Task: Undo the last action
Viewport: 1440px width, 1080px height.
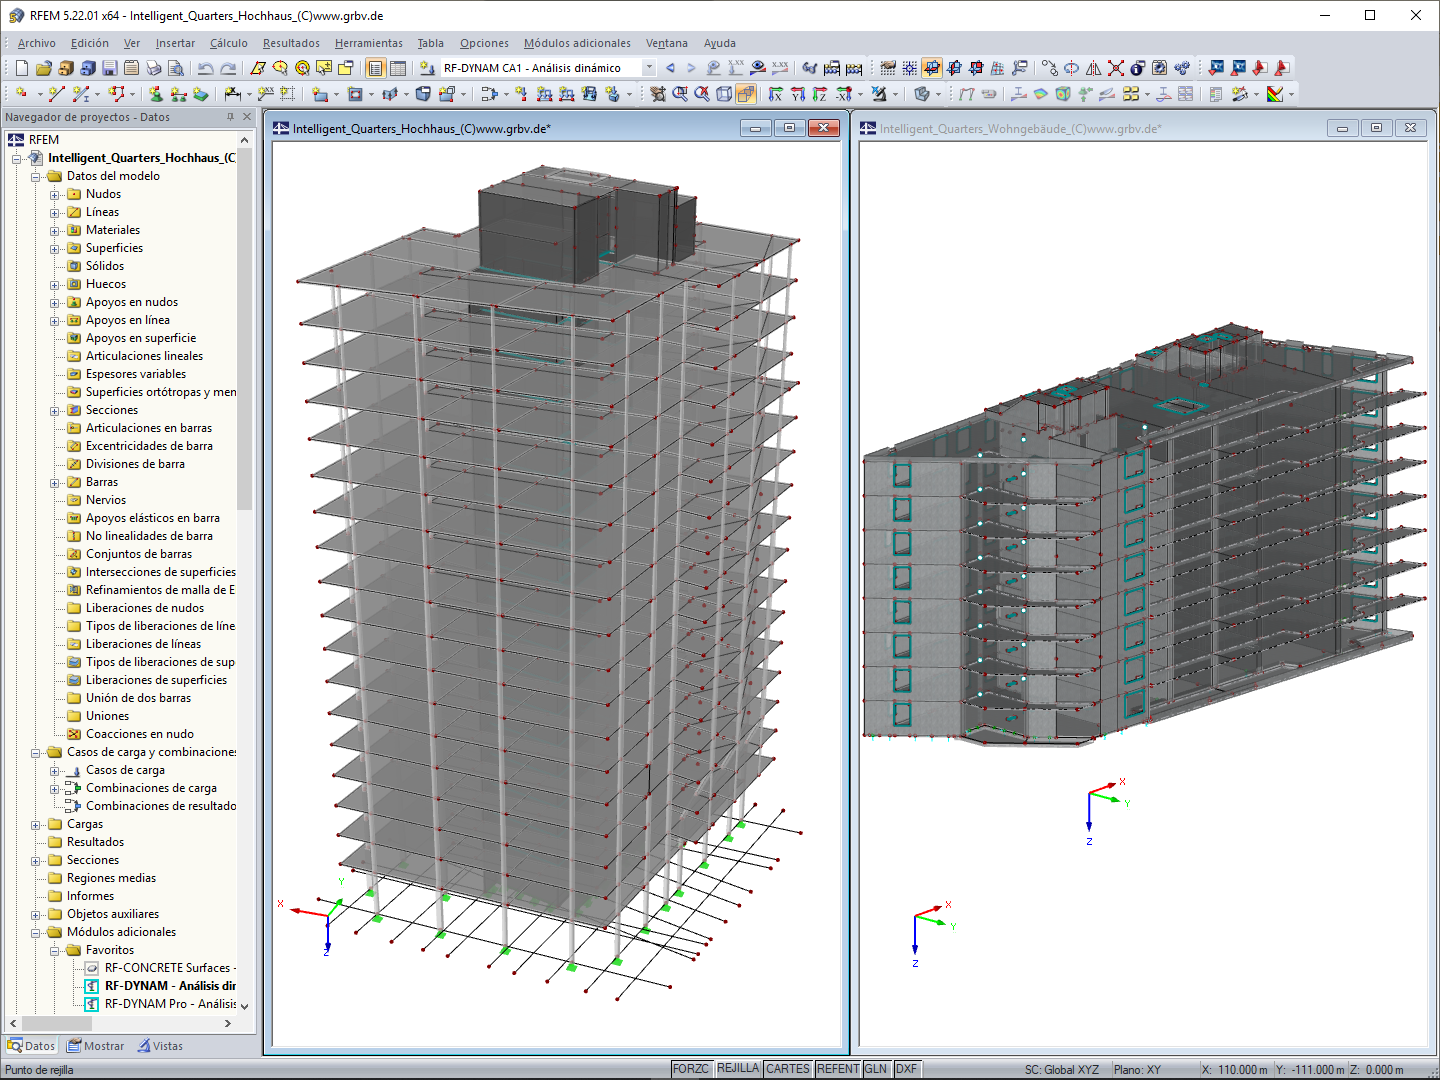Action: tap(205, 68)
